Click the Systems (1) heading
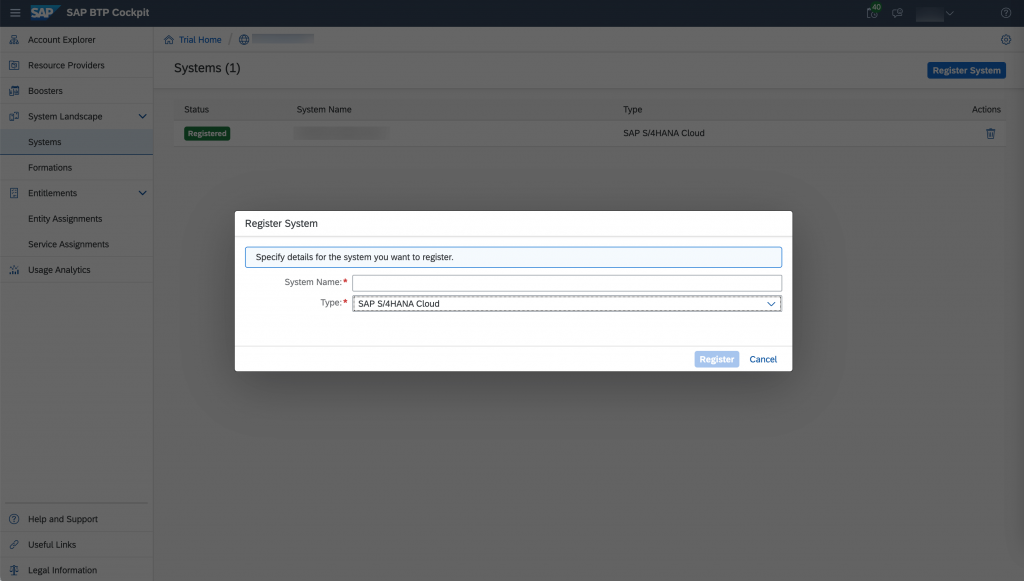This screenshot has width=1024, height=581. click(207, 68)
